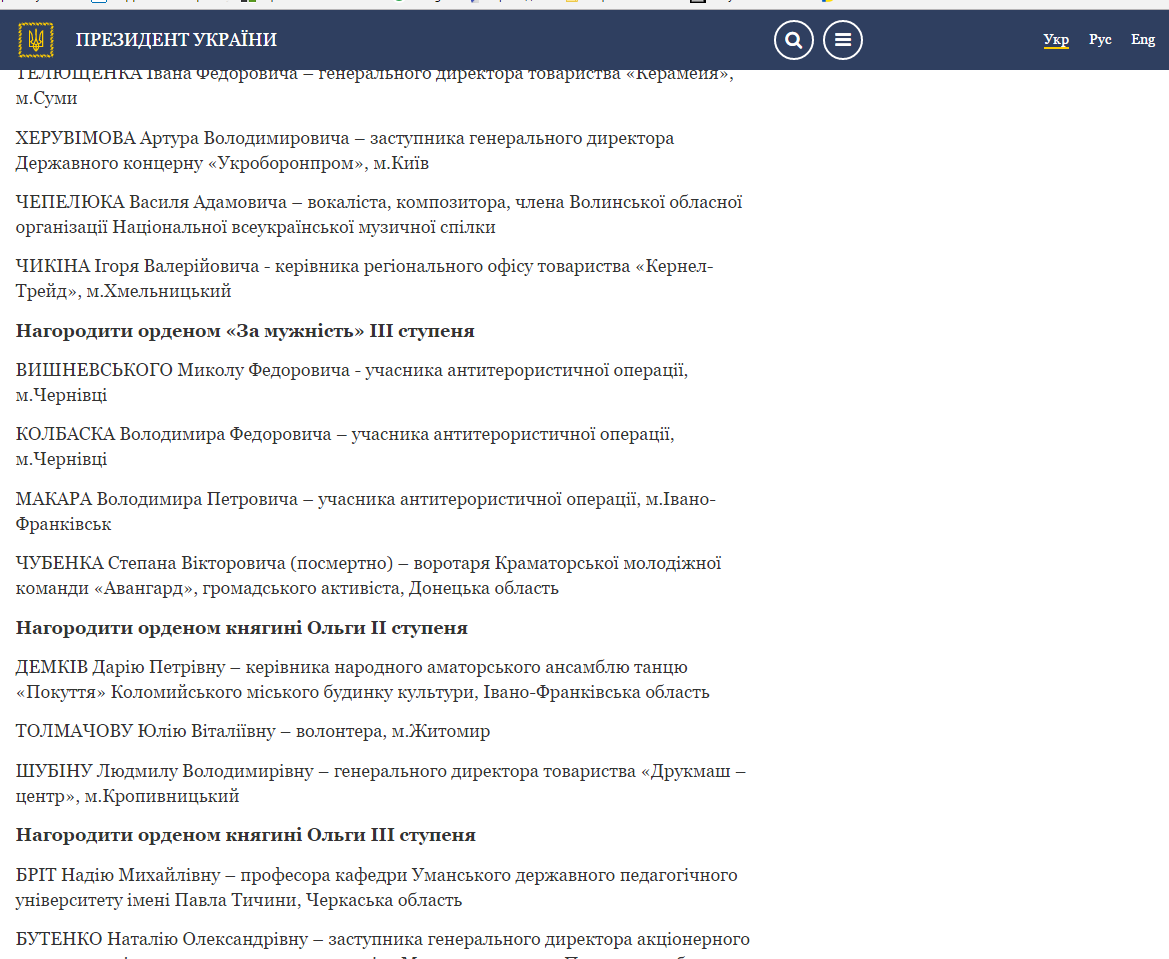1169x959 pixels.
Task: Click heading княгині Ольги II ступеня
Action: click(242, 628)
